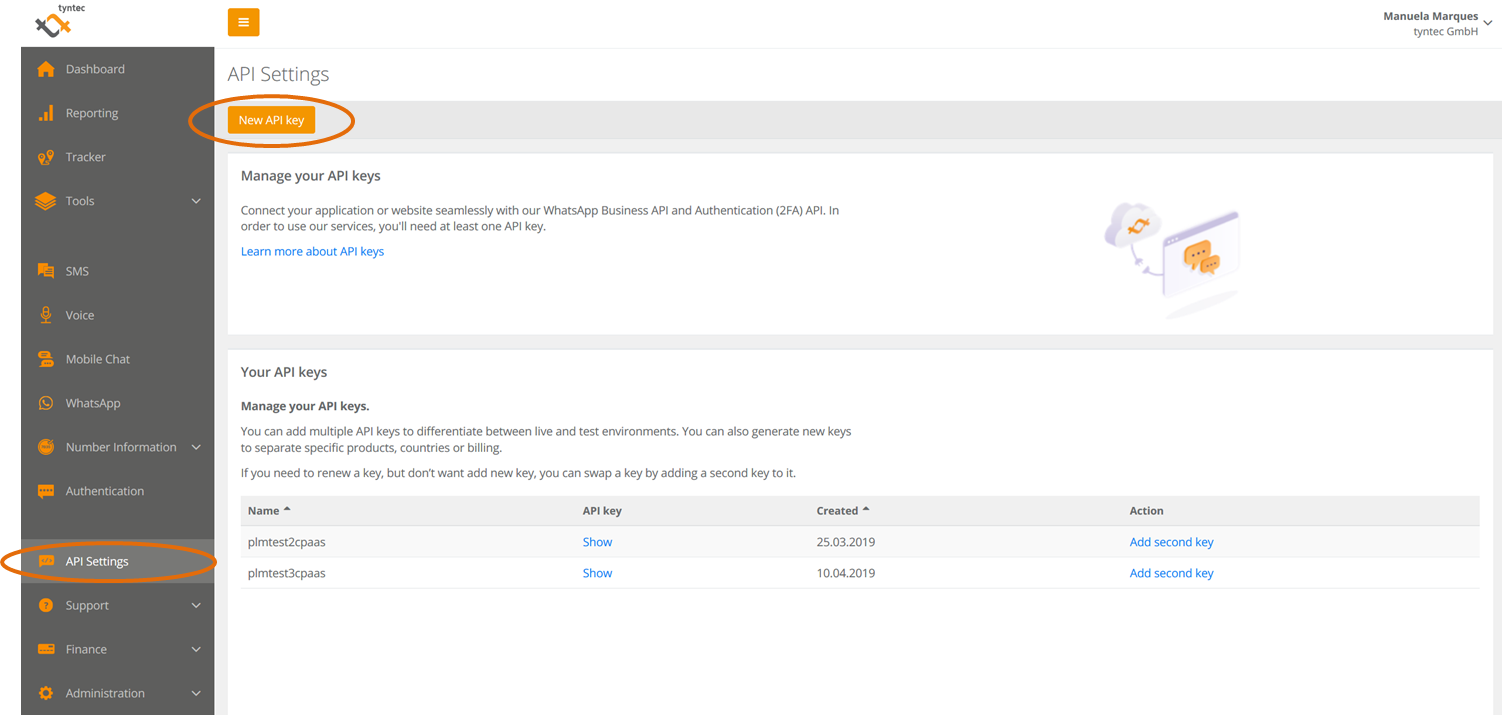Click the Action column header

pyautogui.click(x=1146, y=510)
